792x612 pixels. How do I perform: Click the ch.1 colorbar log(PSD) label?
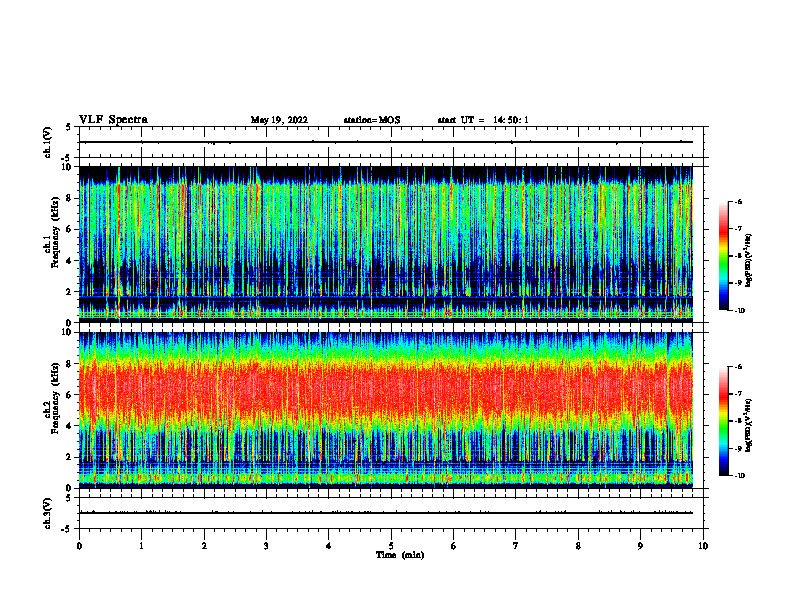click(748, 261)
